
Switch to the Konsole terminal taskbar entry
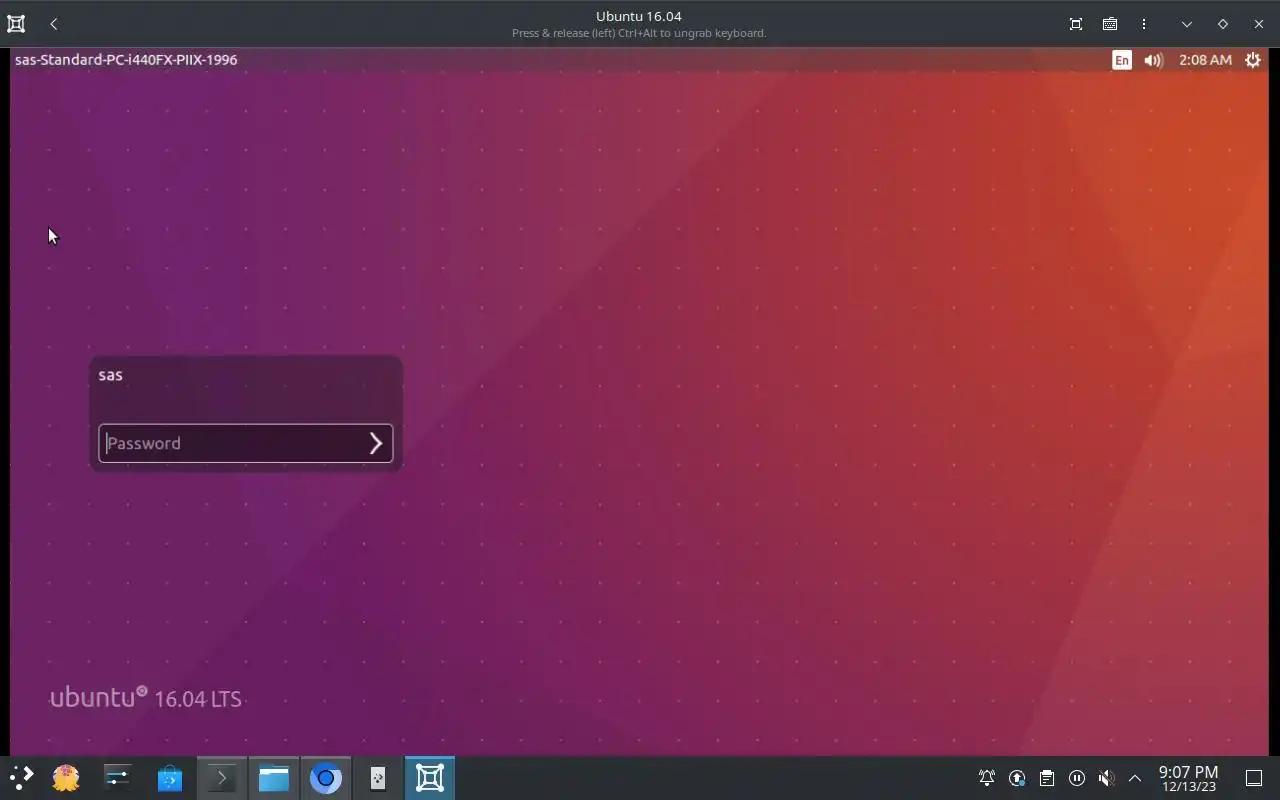(x=222, y=778)
